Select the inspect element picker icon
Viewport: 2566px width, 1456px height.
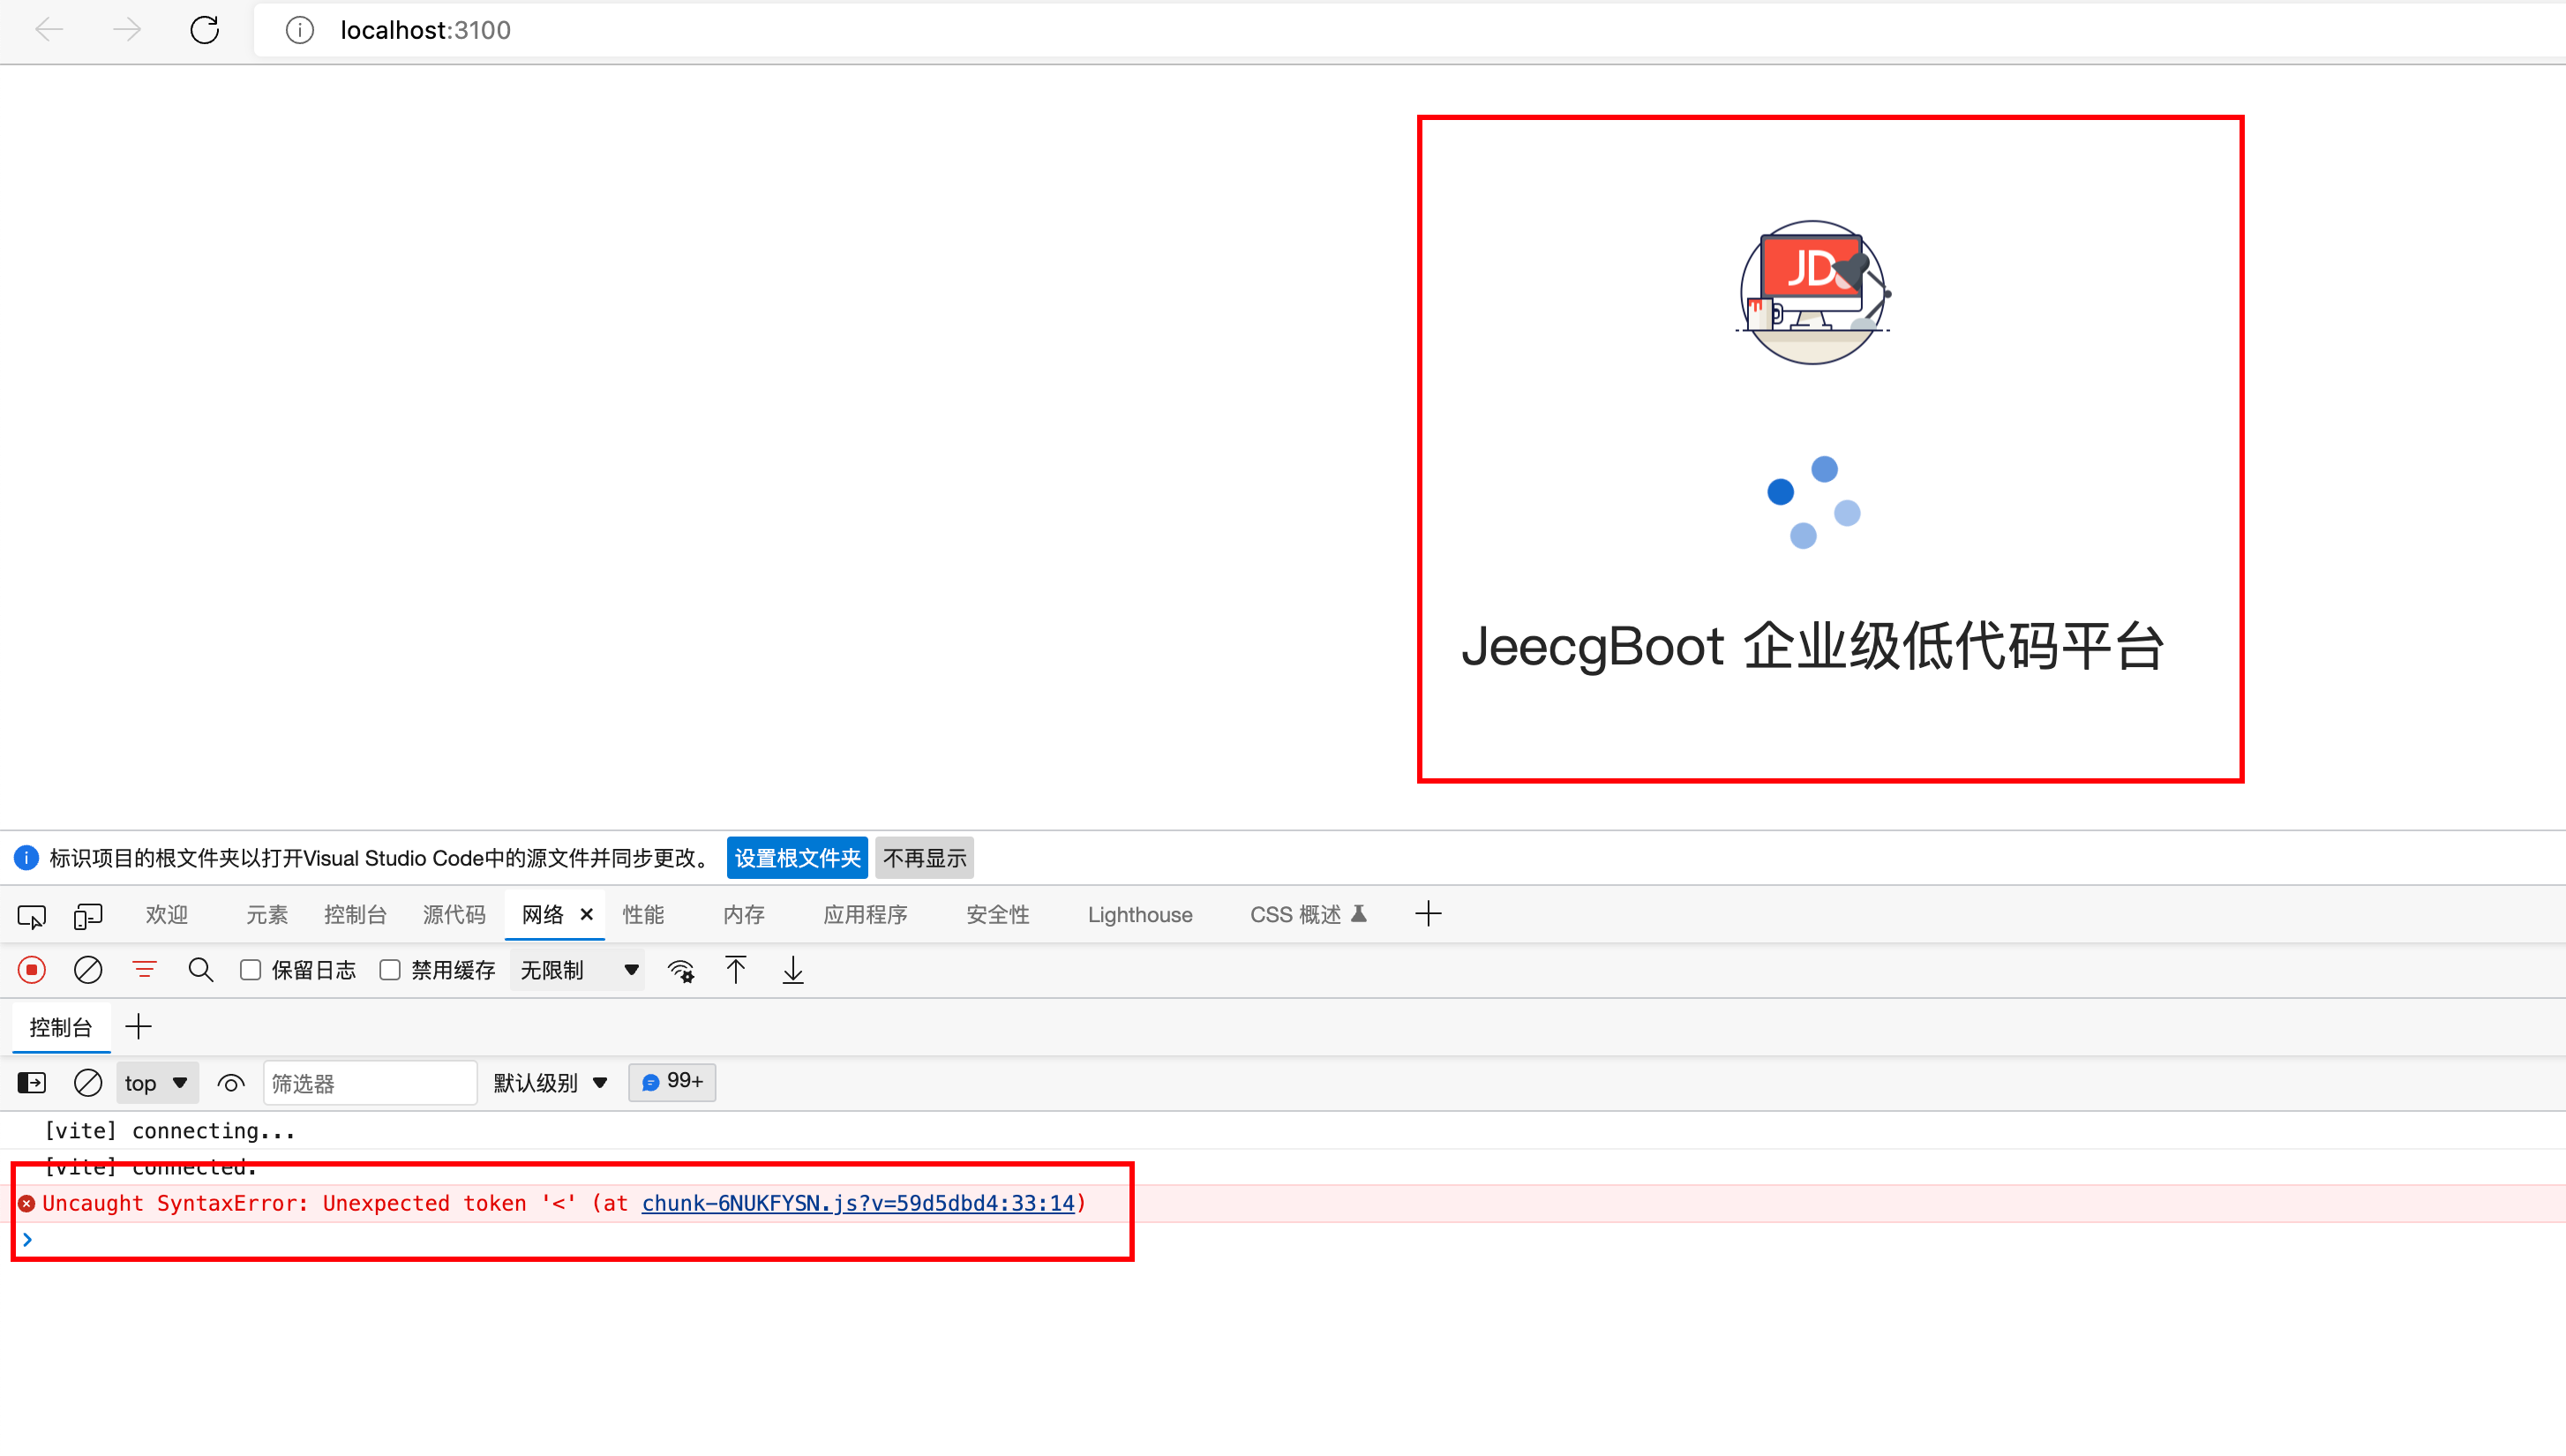click(x=31, y=915)
